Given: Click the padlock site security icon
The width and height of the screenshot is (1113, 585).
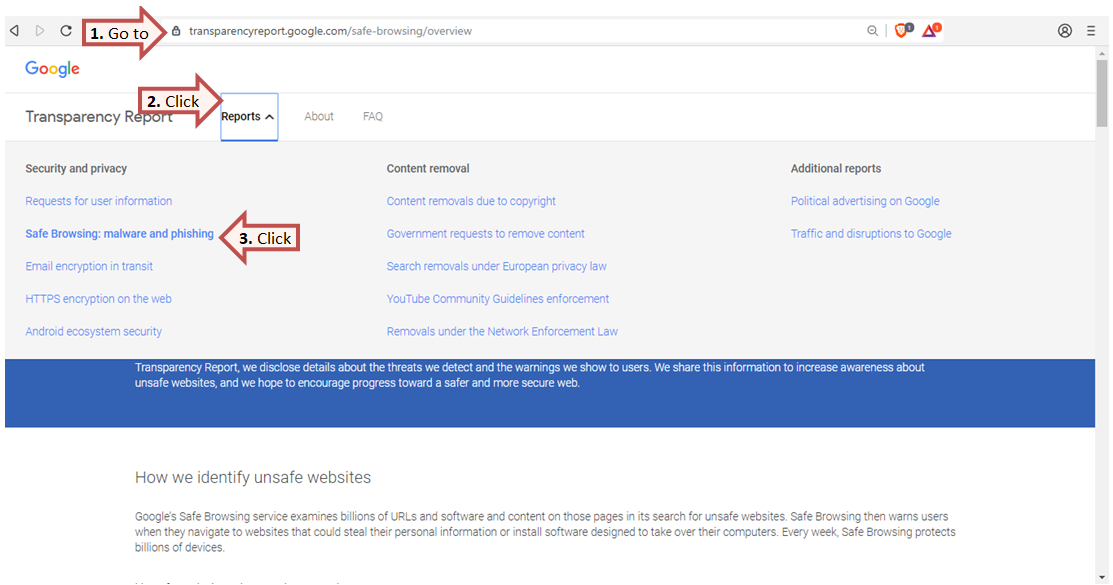Looking at the screenshot, I should click(176, 31).
